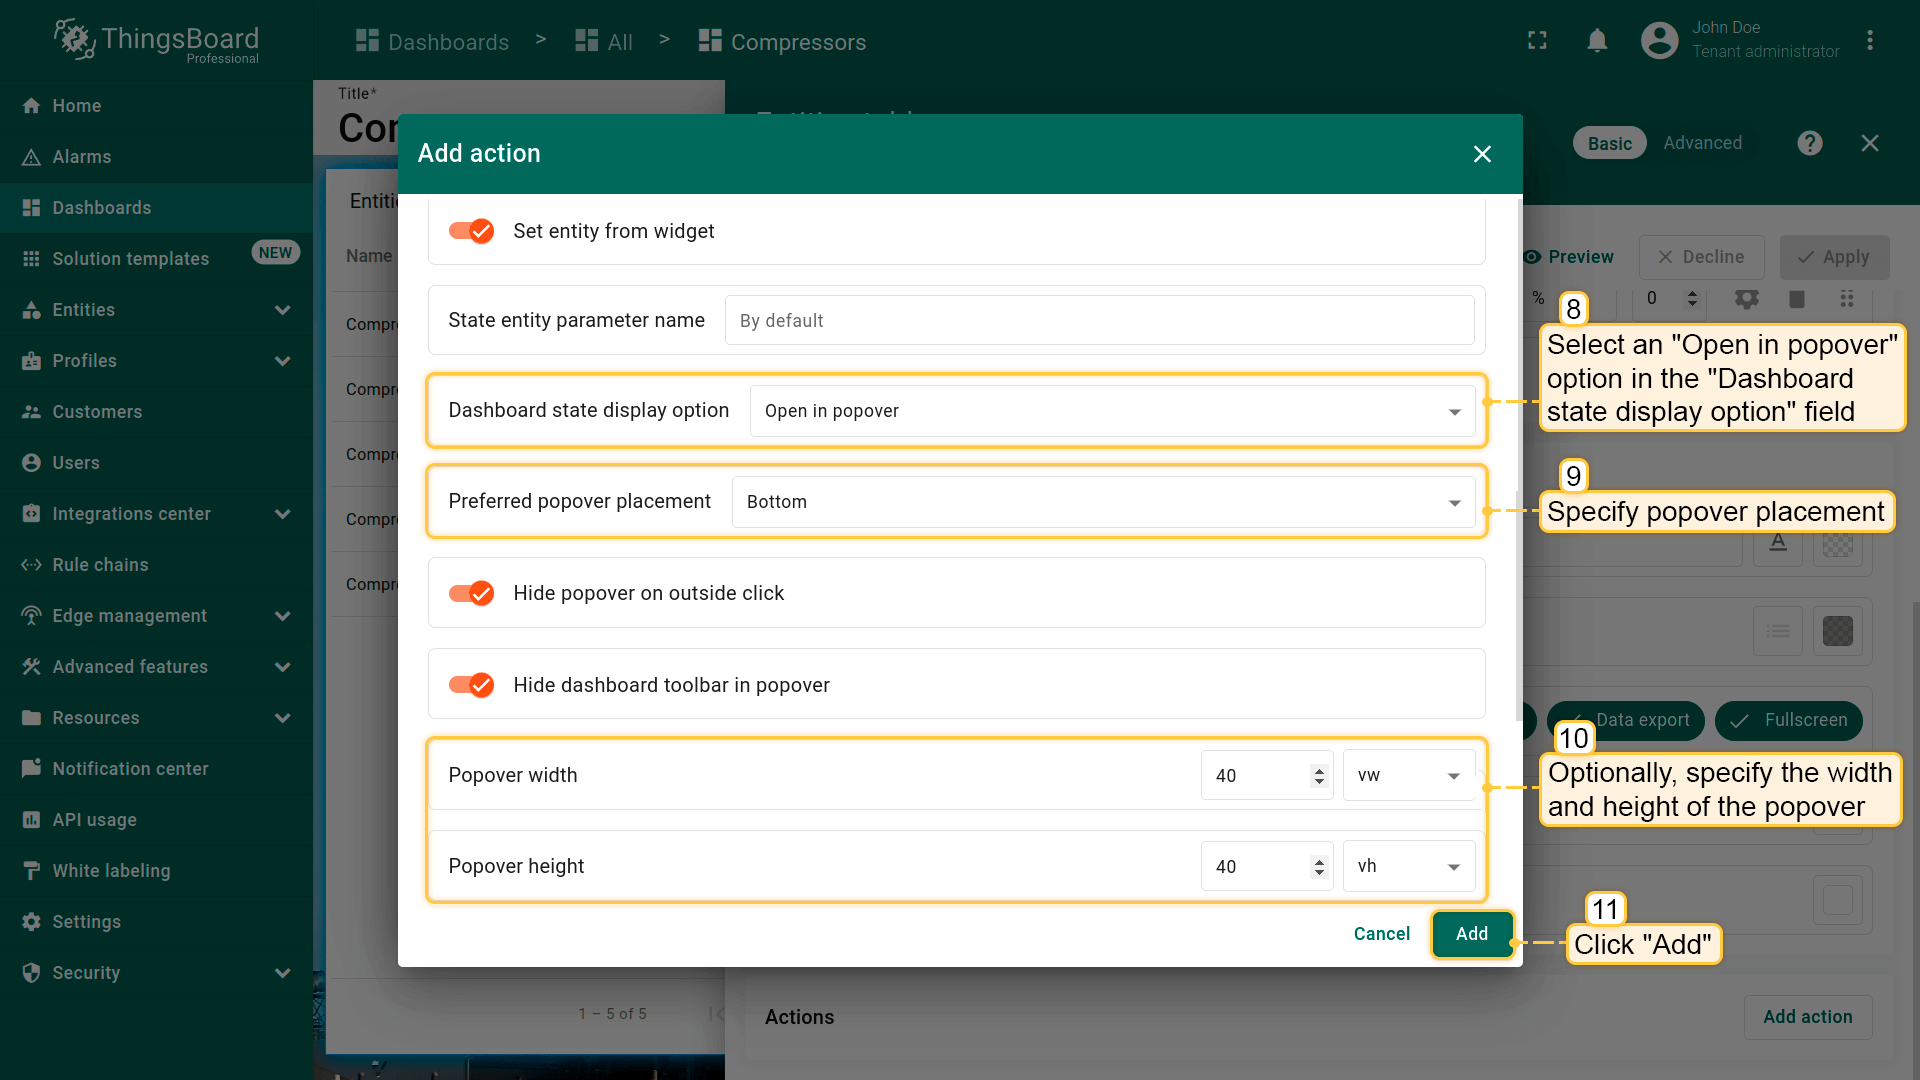This screenshot has height=1080, width=1920.
Task: Open Preferred popover placement dropdown
Action: click(x=1103, y=502)
